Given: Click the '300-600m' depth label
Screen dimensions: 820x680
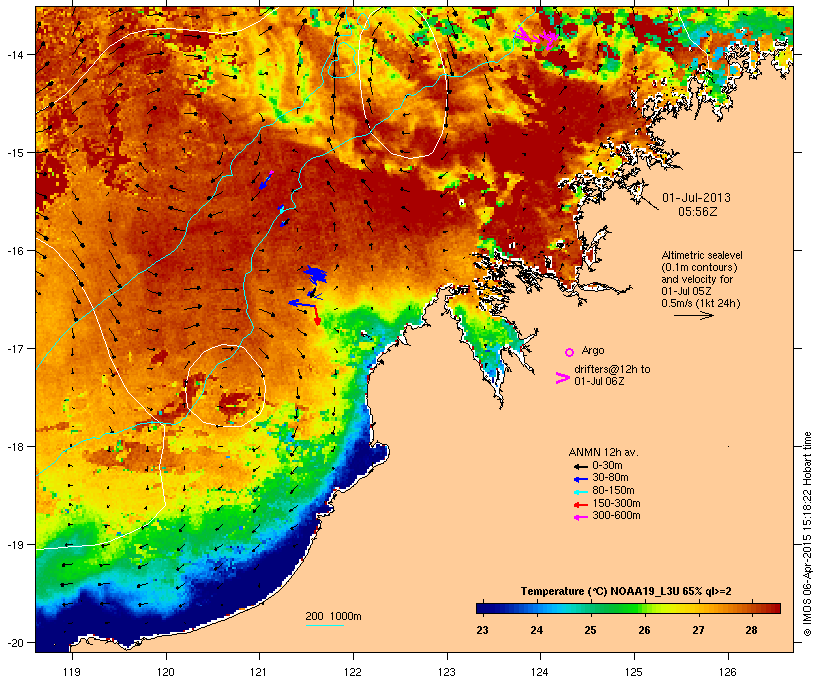Looking at the screenshot, I should click(616, 516).
